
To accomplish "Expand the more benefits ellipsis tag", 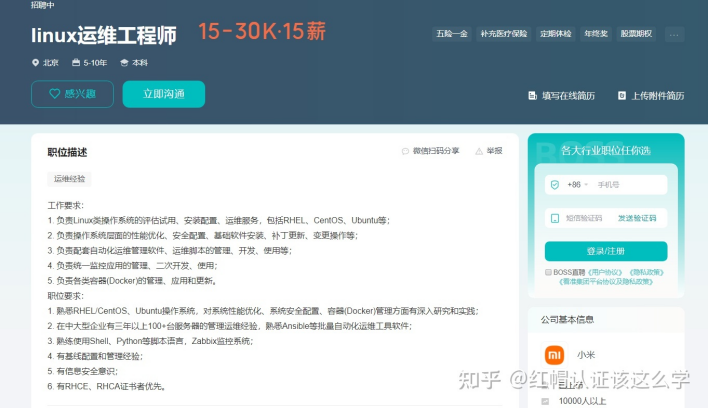I will (x=674, y=34).
